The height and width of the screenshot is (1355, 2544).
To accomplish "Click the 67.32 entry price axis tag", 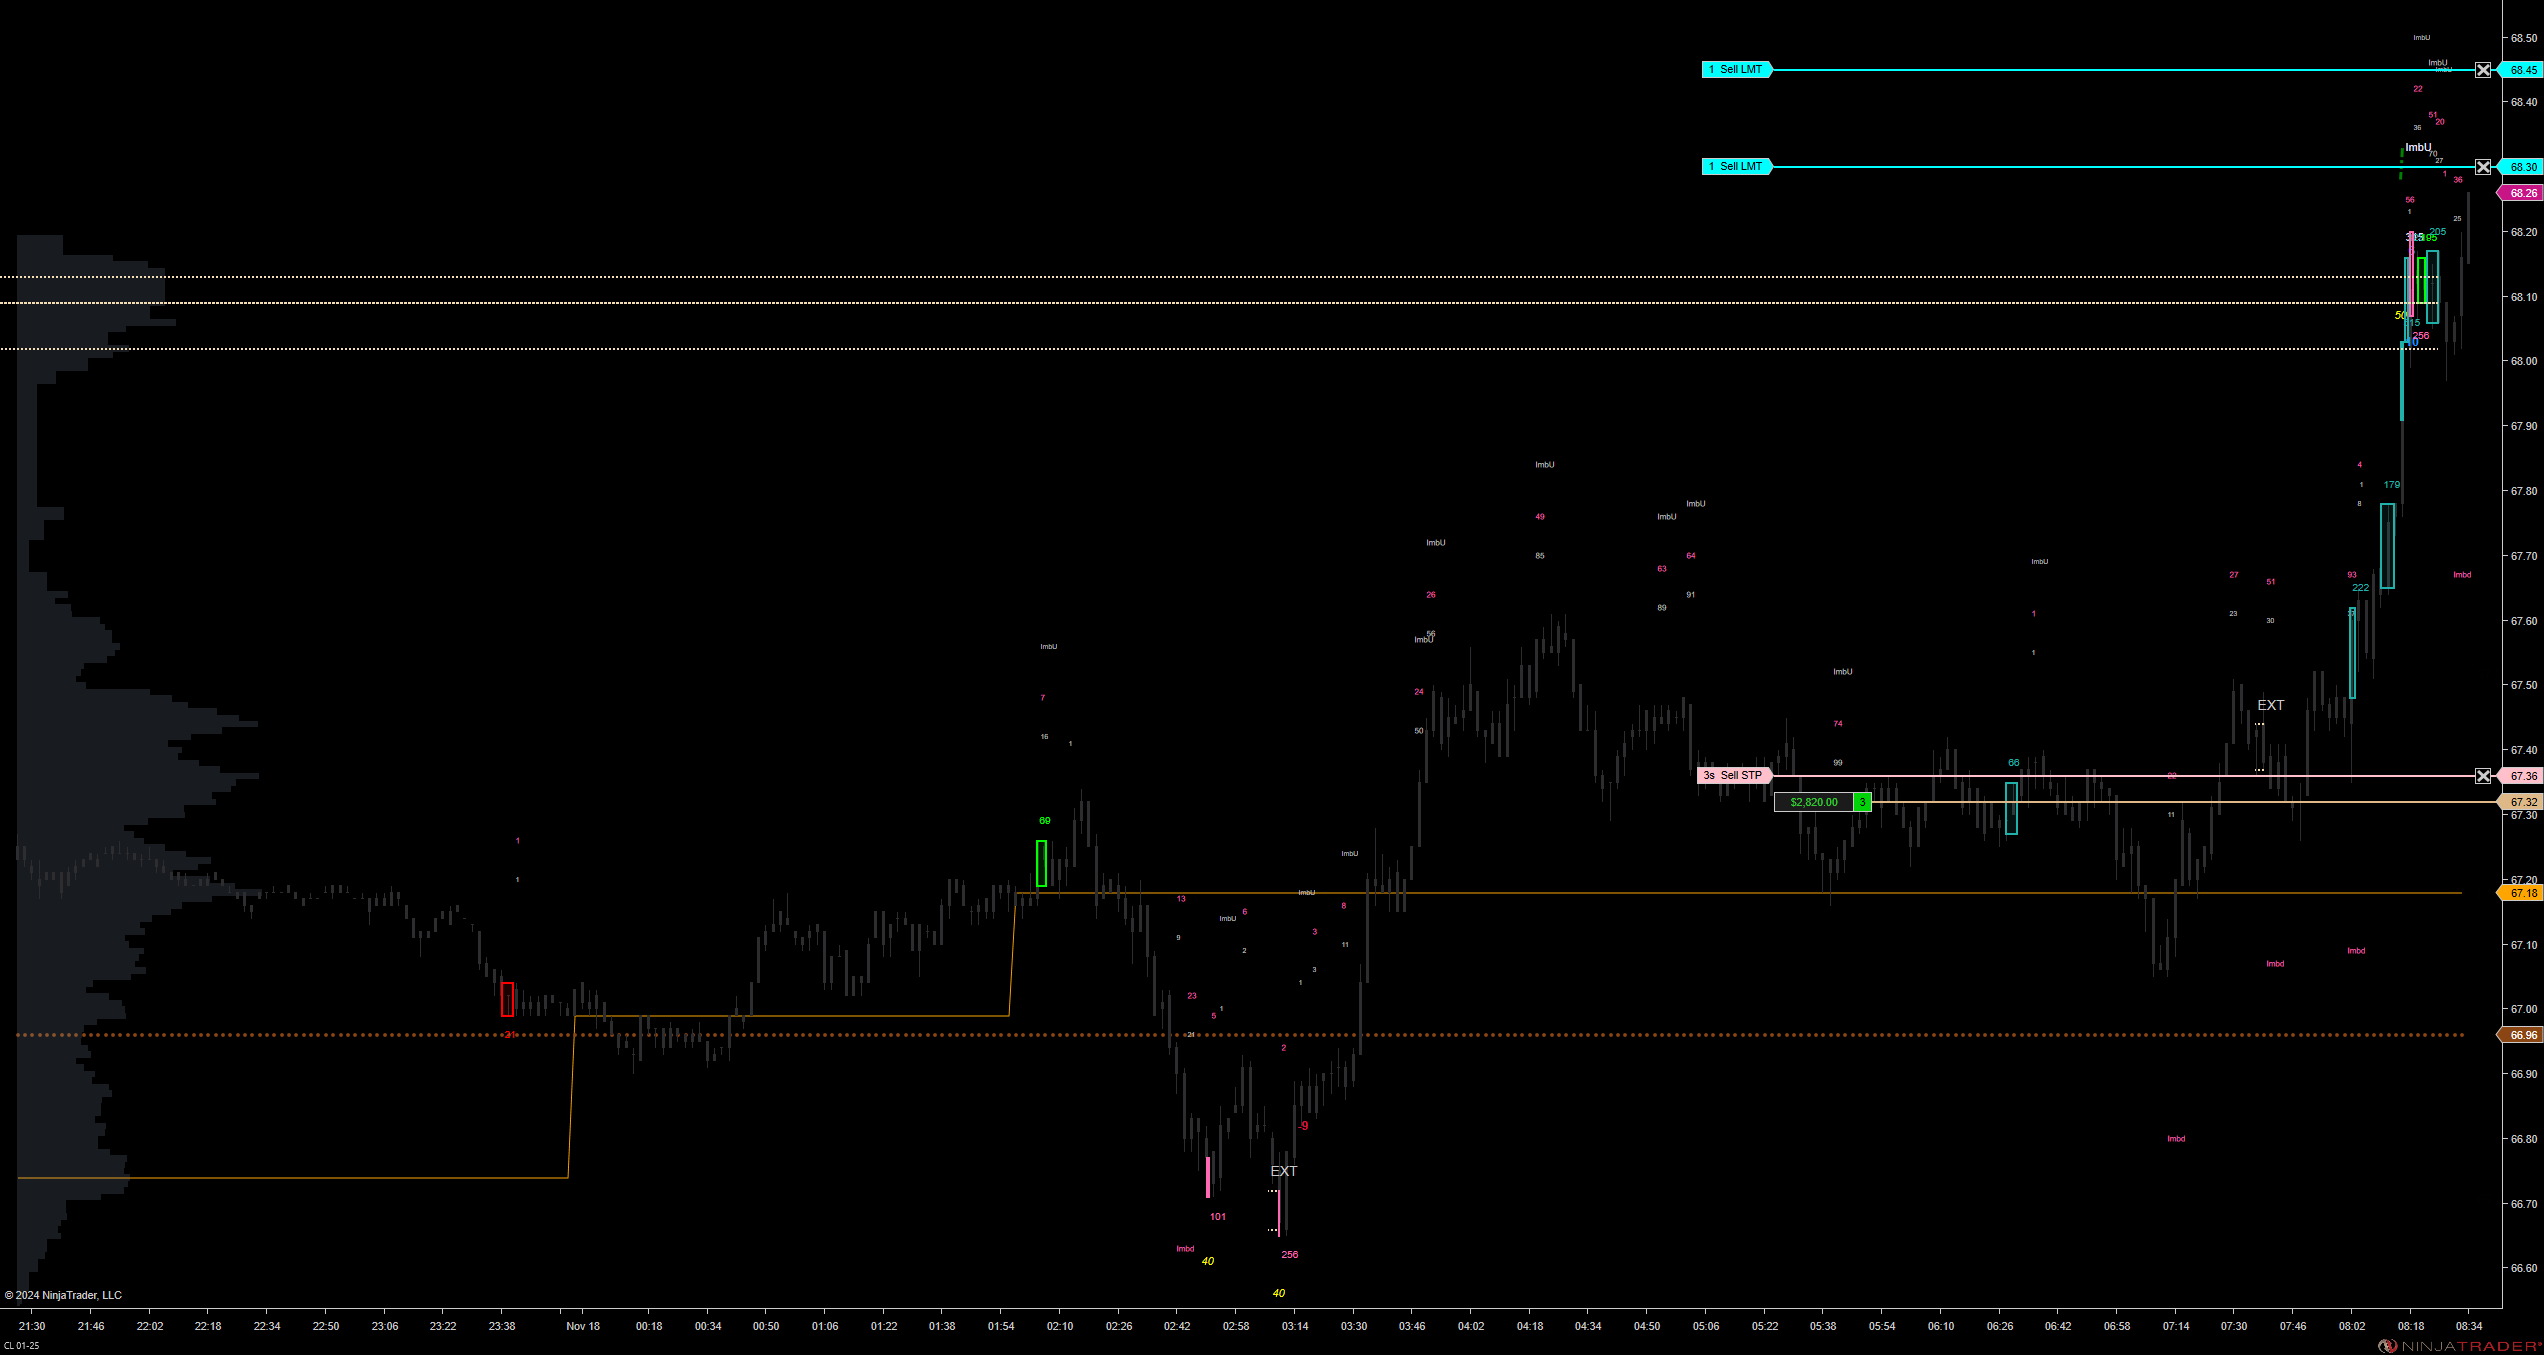I will [2521, 802].
